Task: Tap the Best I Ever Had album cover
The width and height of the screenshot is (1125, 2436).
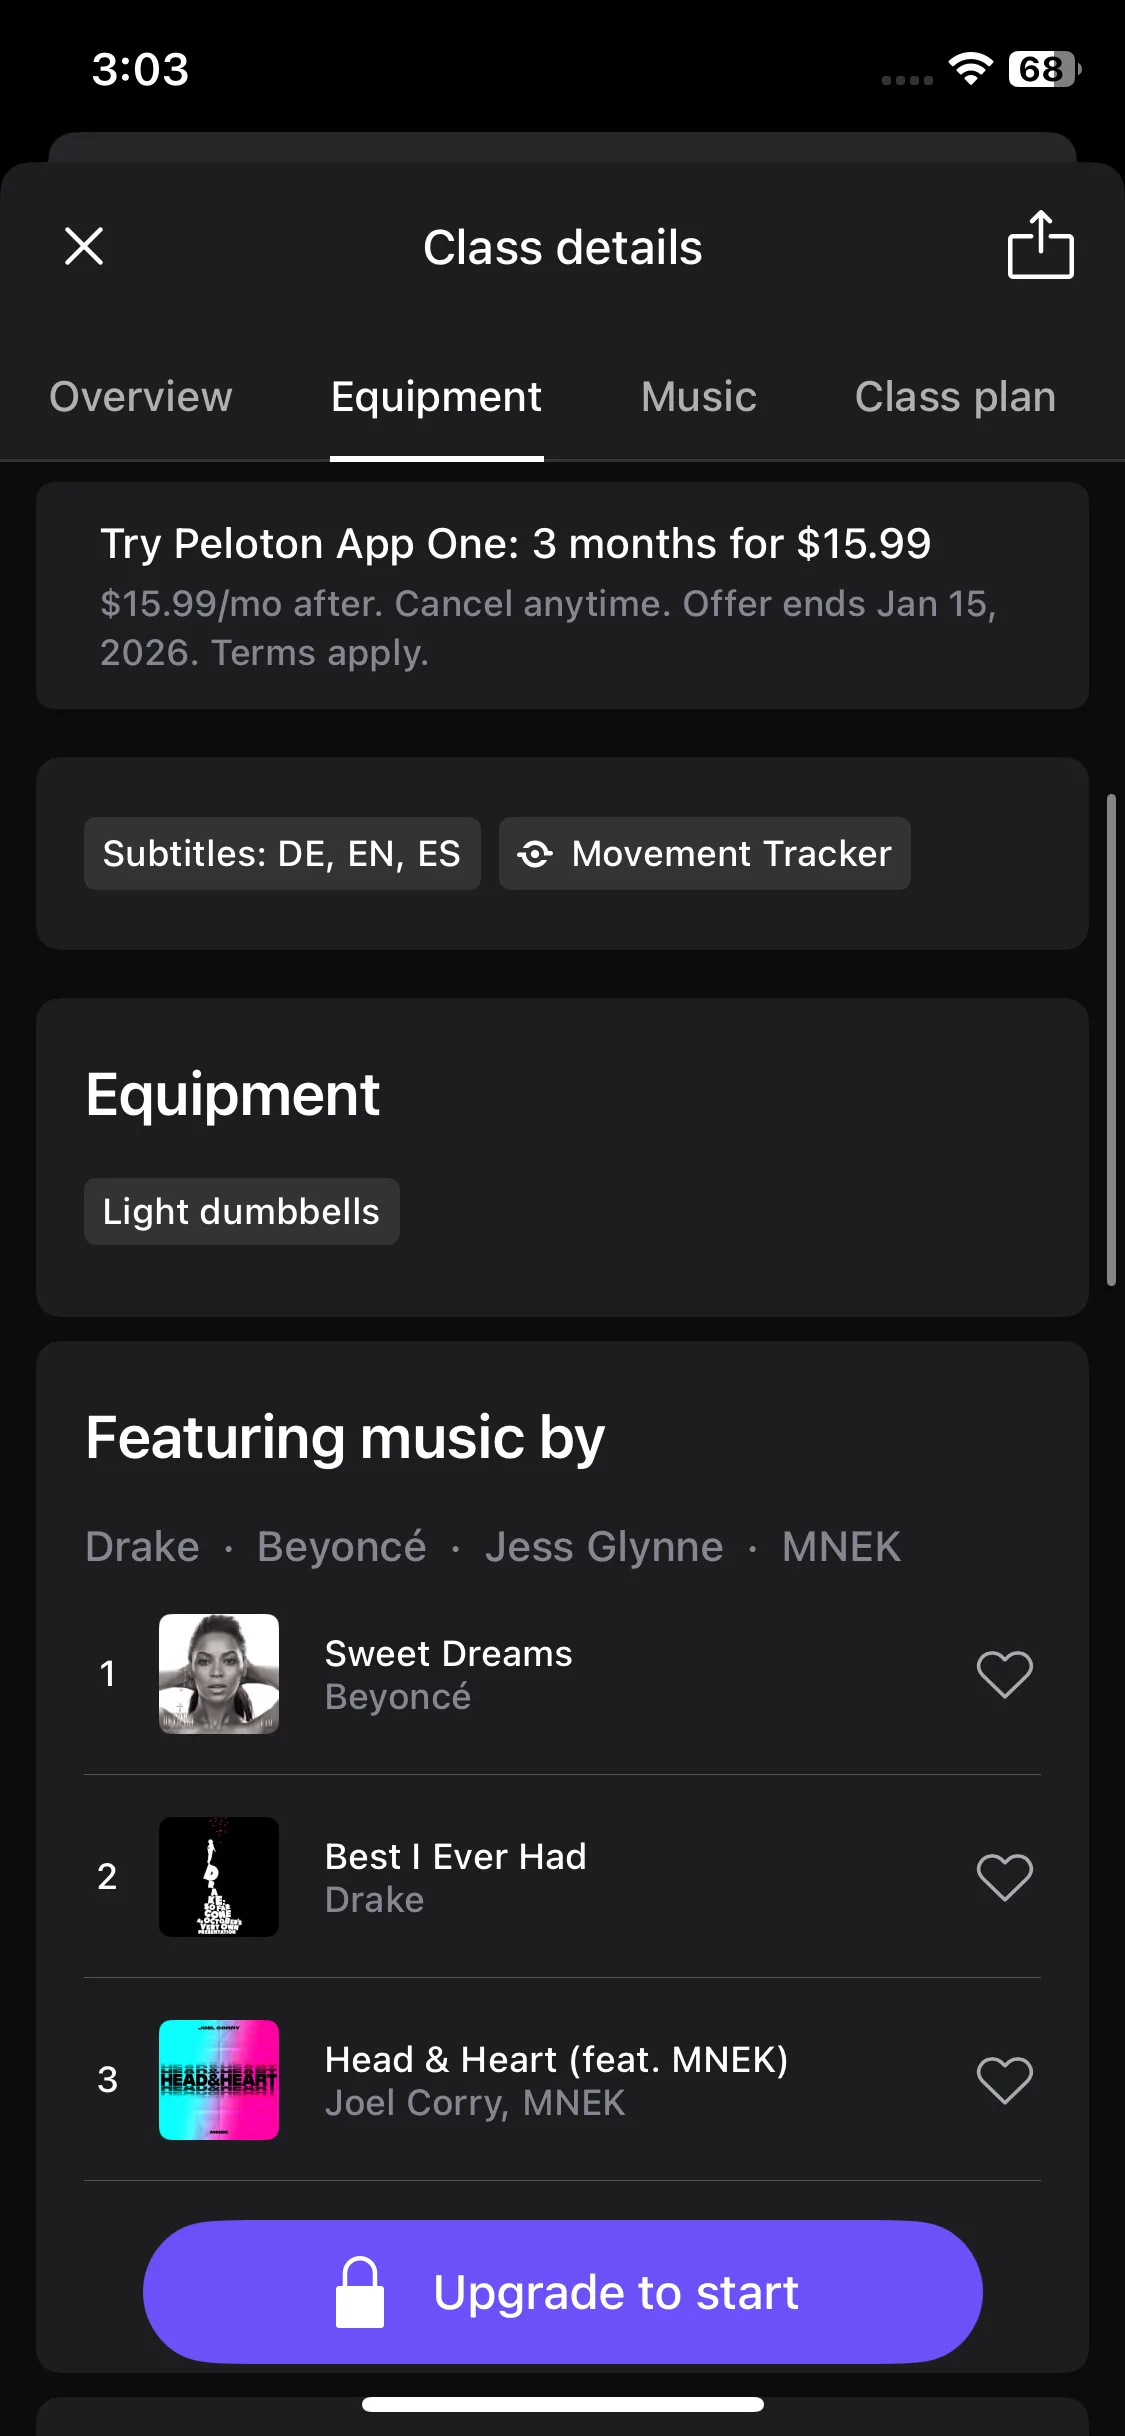Action: 219,1877
